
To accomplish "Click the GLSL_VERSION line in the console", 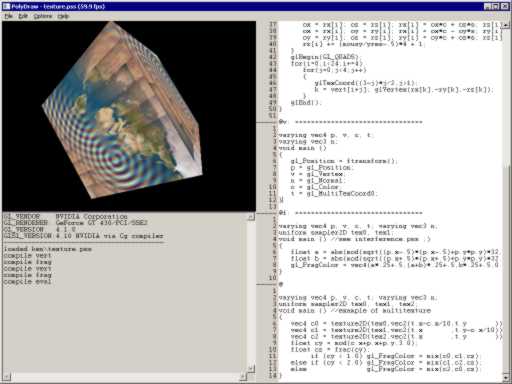I will pos(83,236).
